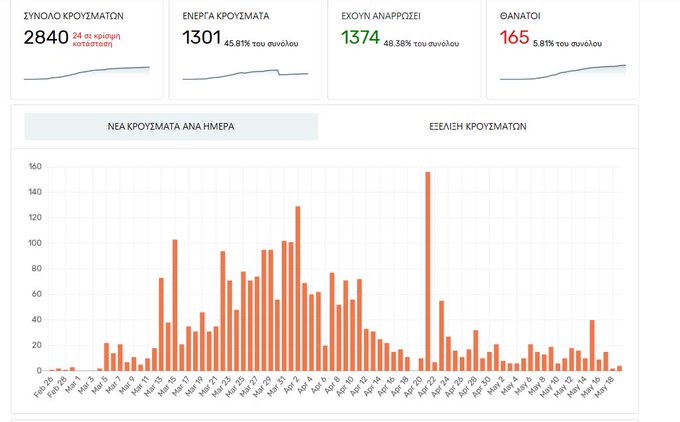Click the x-axis label May 18
The height and width of the screenshot is (422, 680).
[604, 386]
